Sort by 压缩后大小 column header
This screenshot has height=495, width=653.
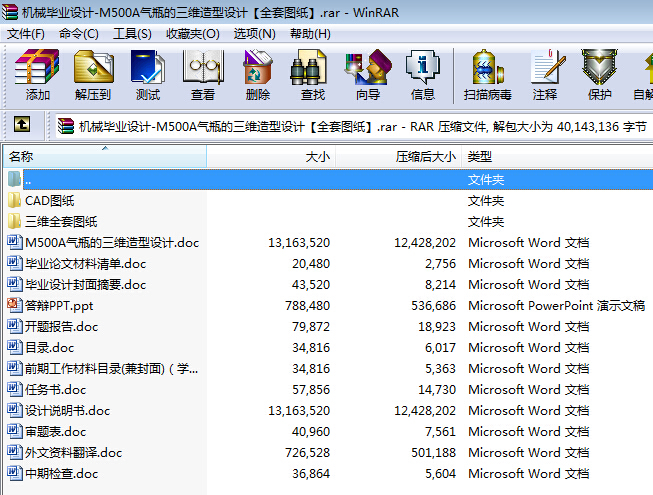point(399,157)
